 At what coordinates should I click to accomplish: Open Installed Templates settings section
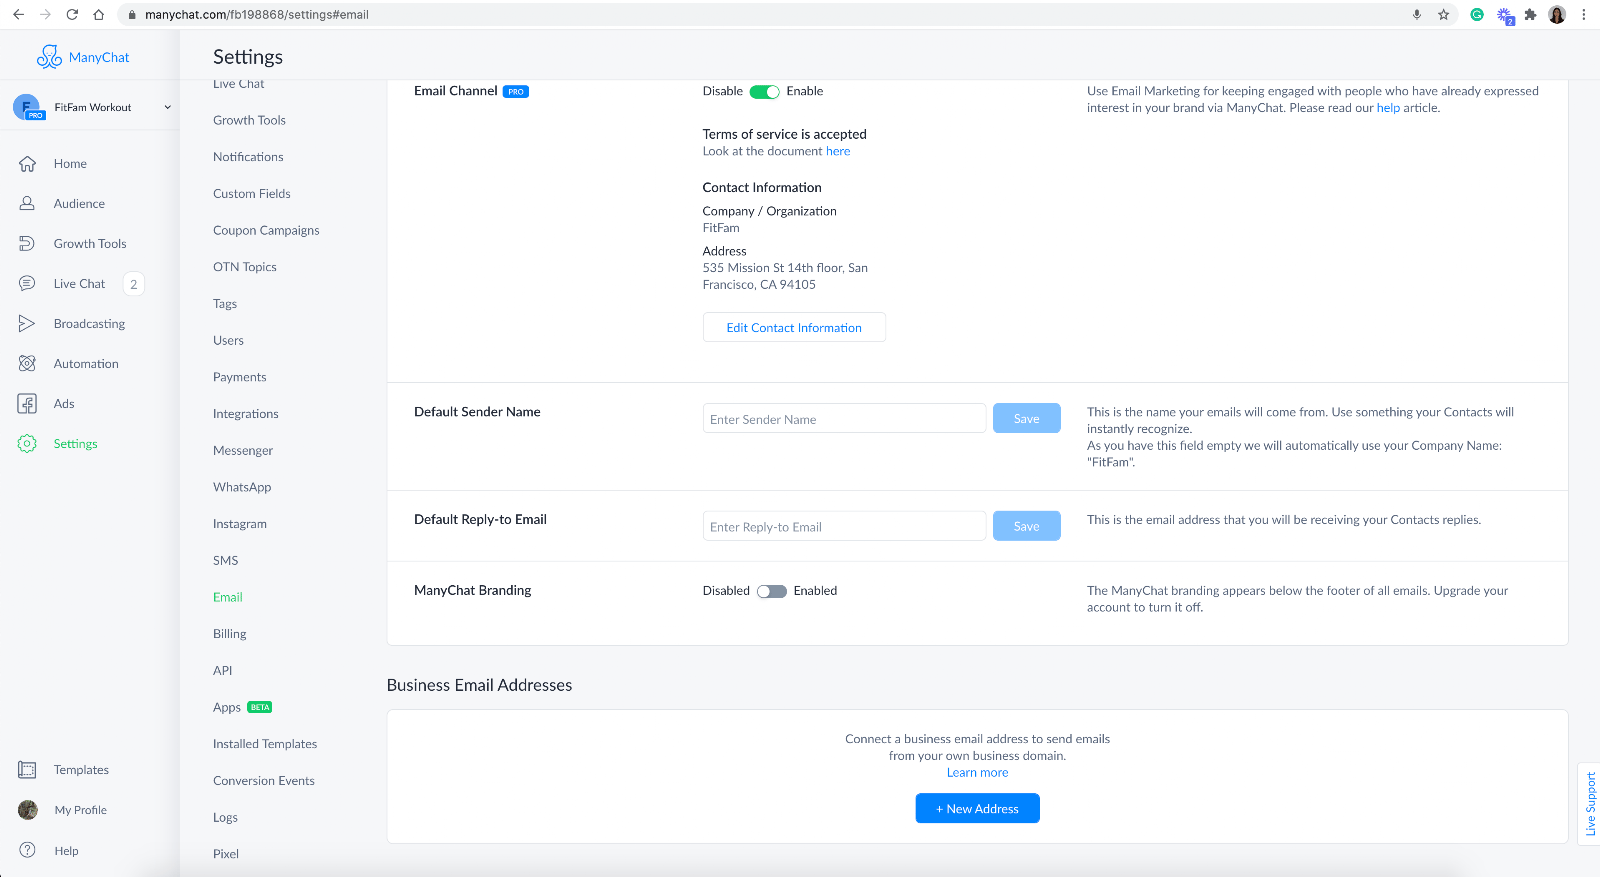(x=265, y=744)
